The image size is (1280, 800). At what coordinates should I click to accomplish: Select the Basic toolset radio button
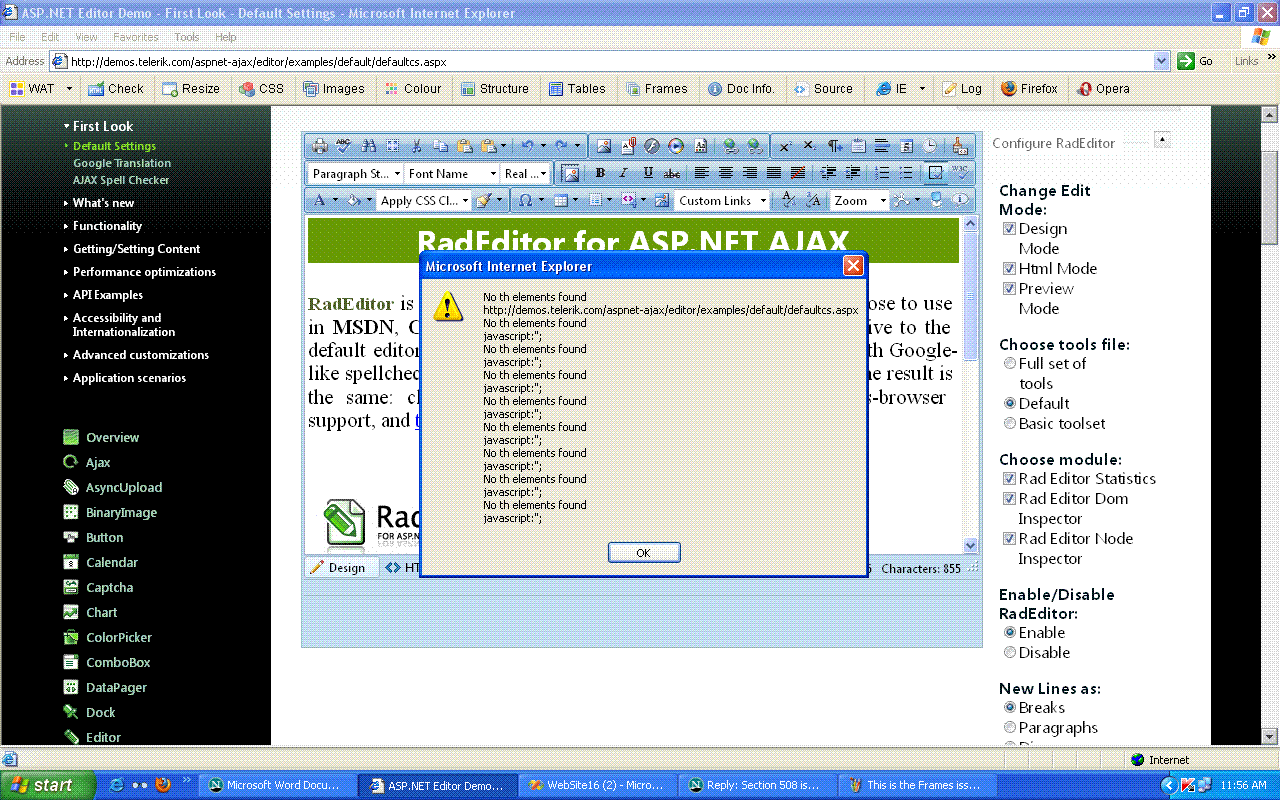[x=1010, y=424]
